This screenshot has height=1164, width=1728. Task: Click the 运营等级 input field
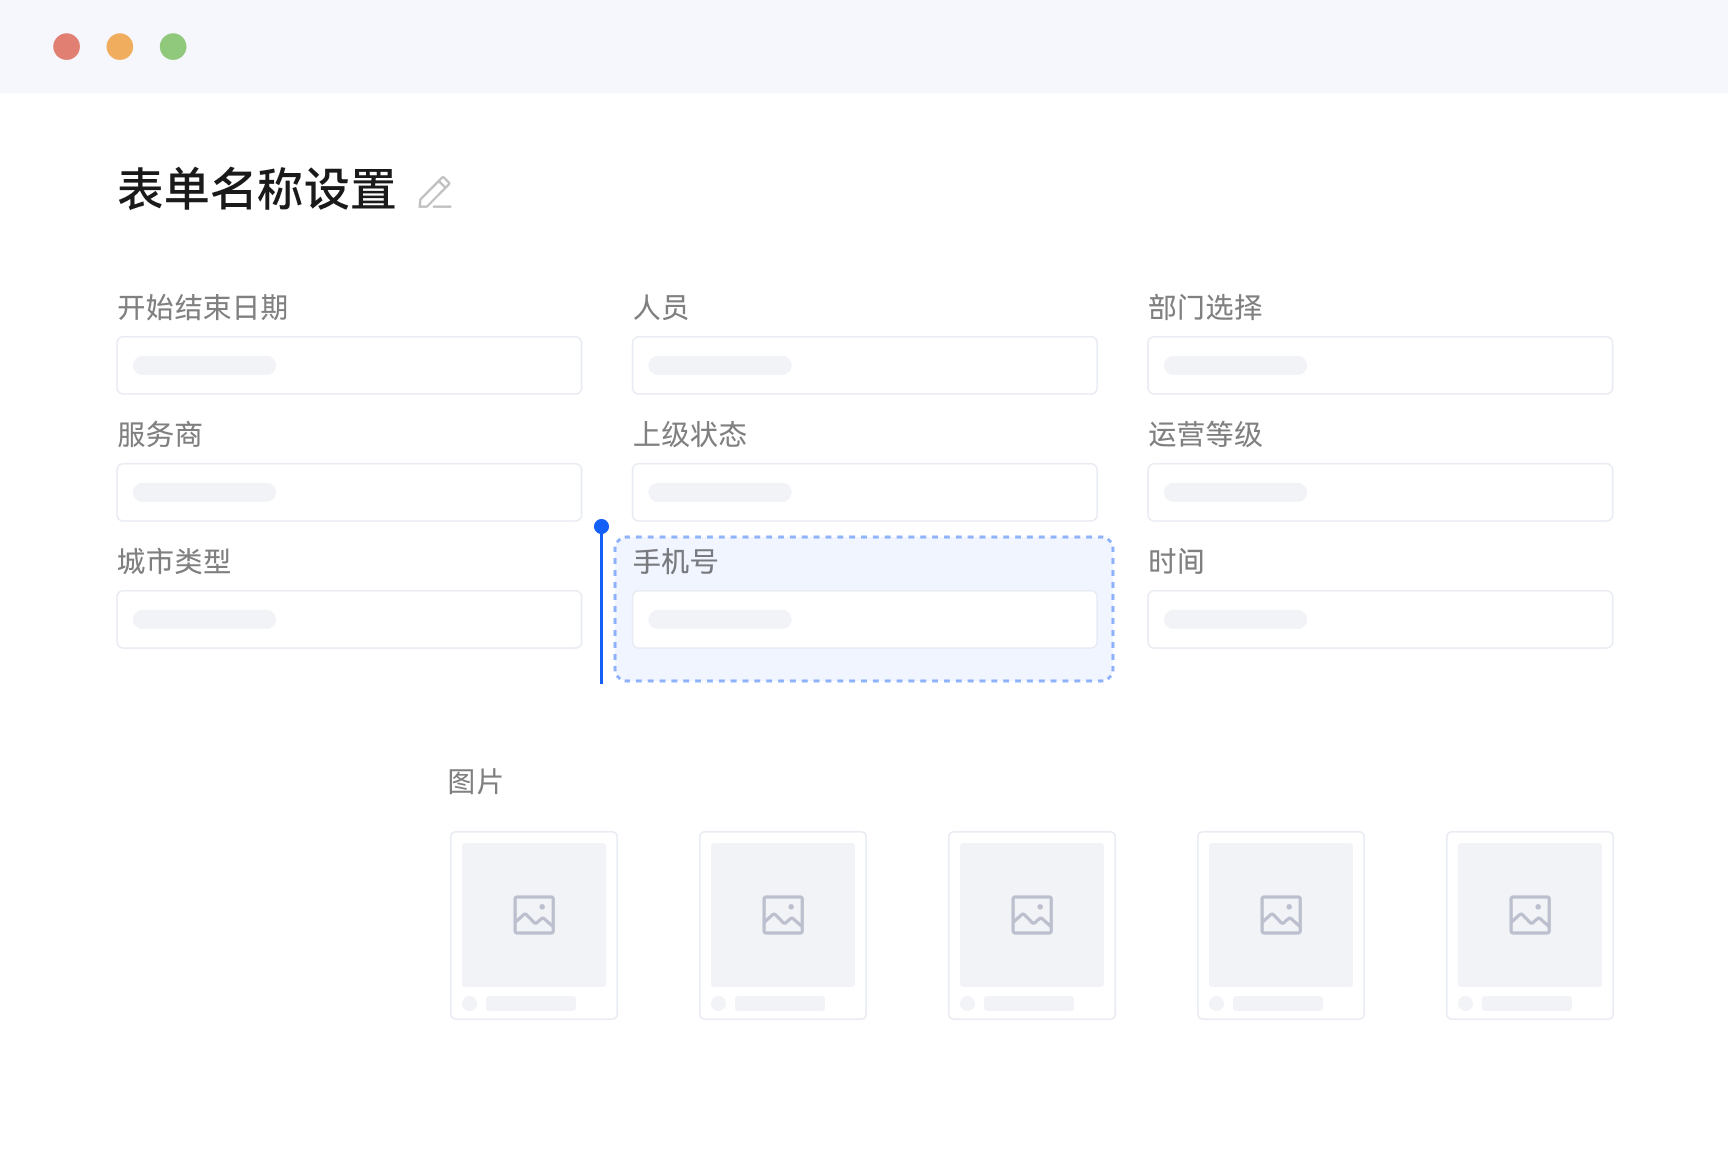coord(1380,492)
